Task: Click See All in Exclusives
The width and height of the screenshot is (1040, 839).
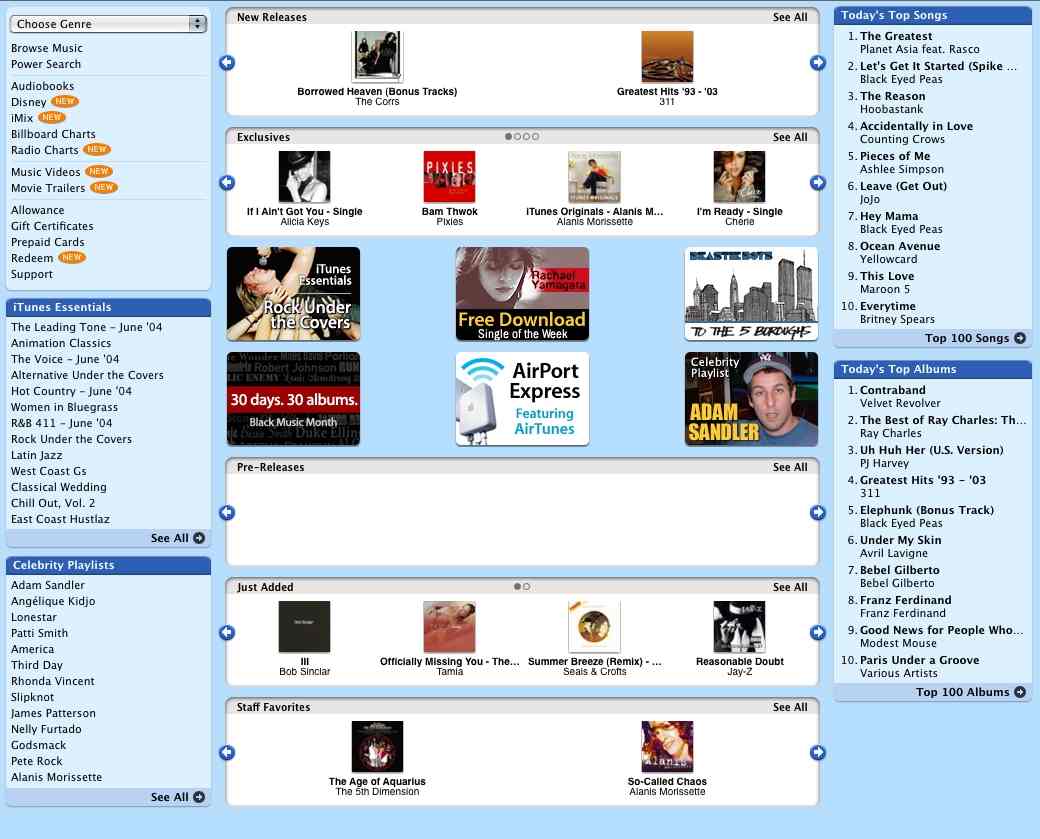Action: click(x=790, y=137)
